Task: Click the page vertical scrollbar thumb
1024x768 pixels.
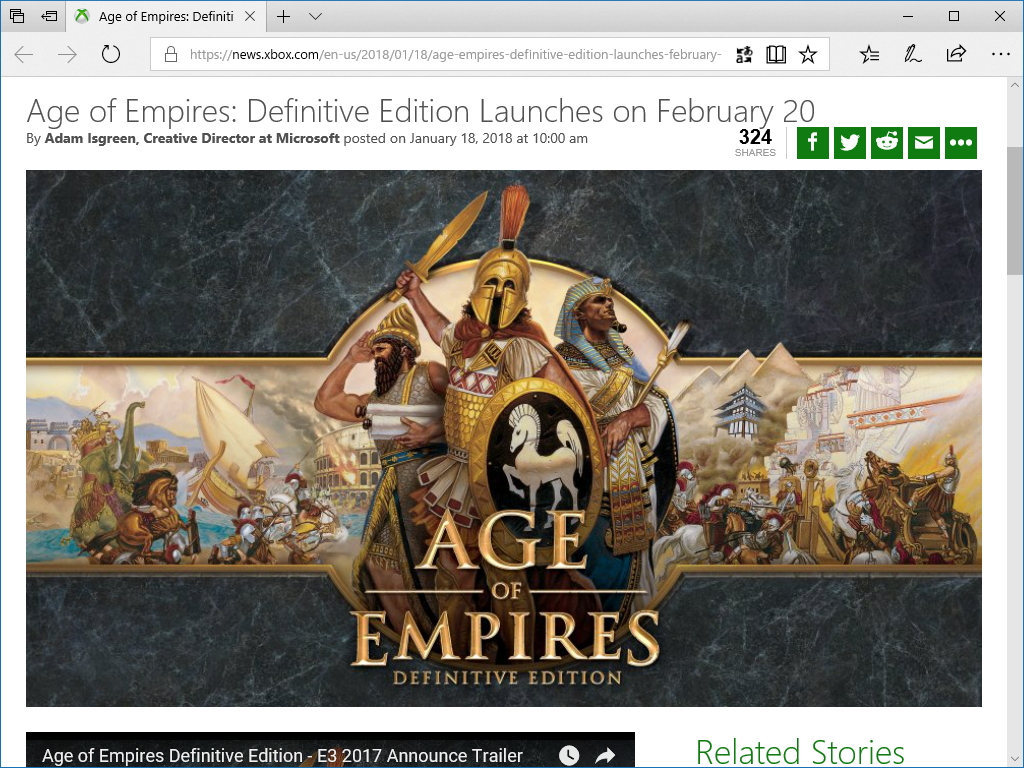Action: tap(1014, 210)
